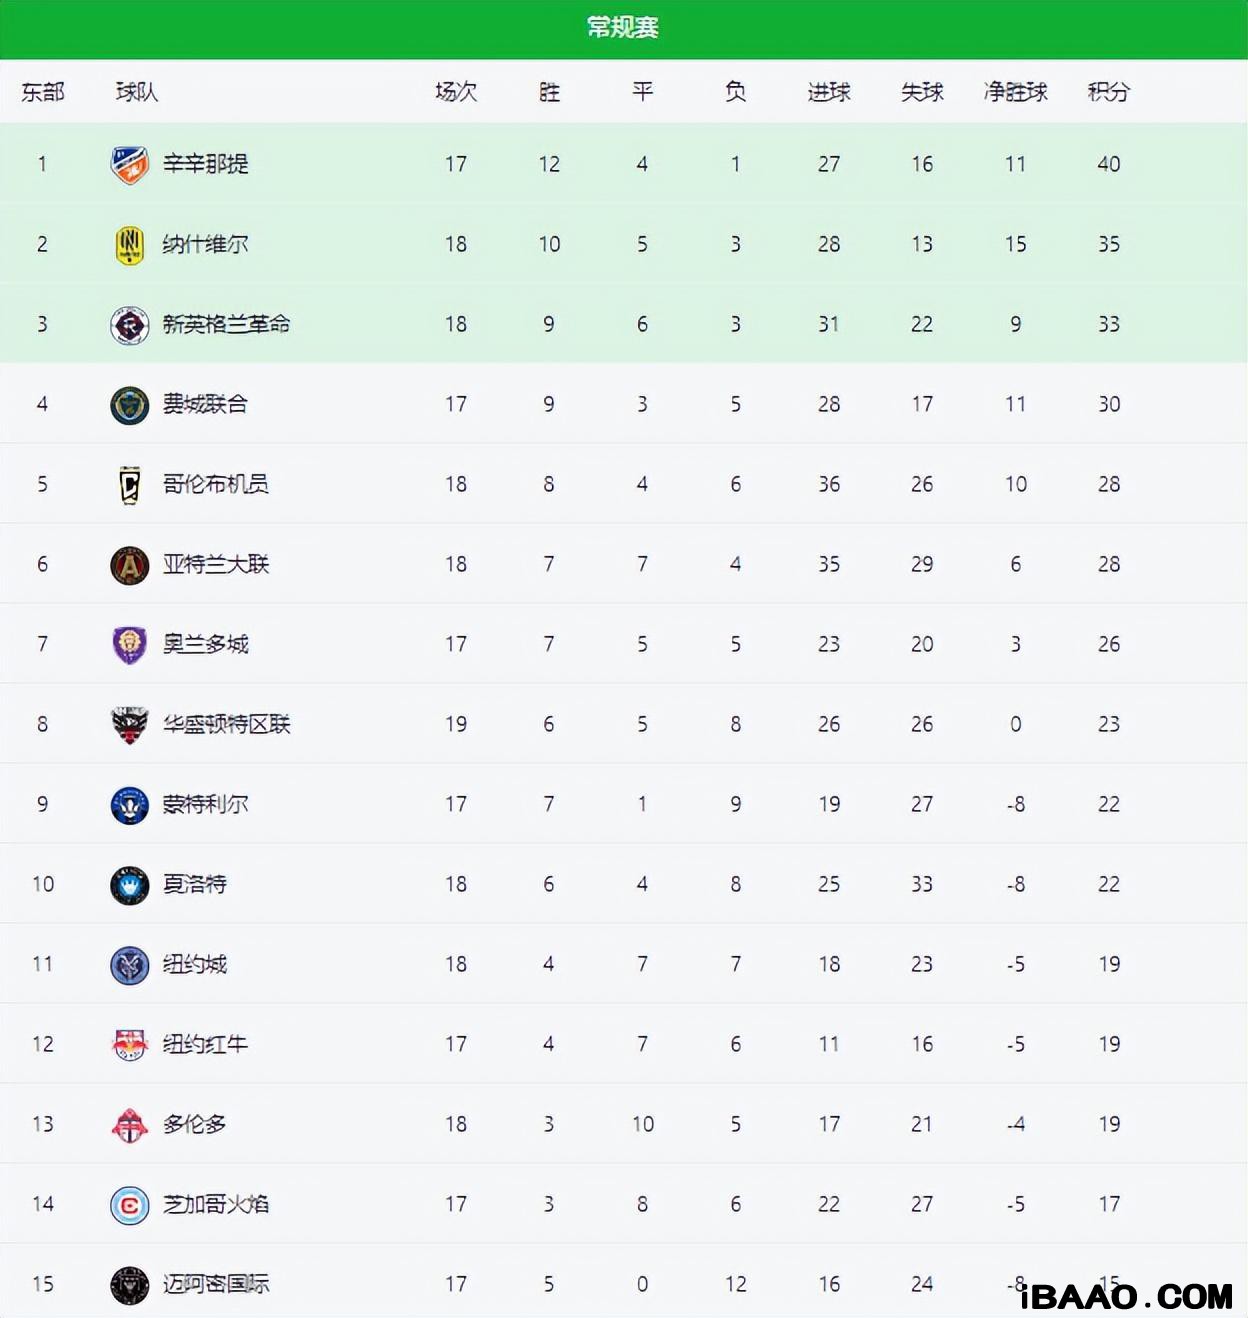The height and width of the screenshot is (1318, 1248).
Task: Click the 蒙特利尔 blue badge
Action: (x=129, y=804)
